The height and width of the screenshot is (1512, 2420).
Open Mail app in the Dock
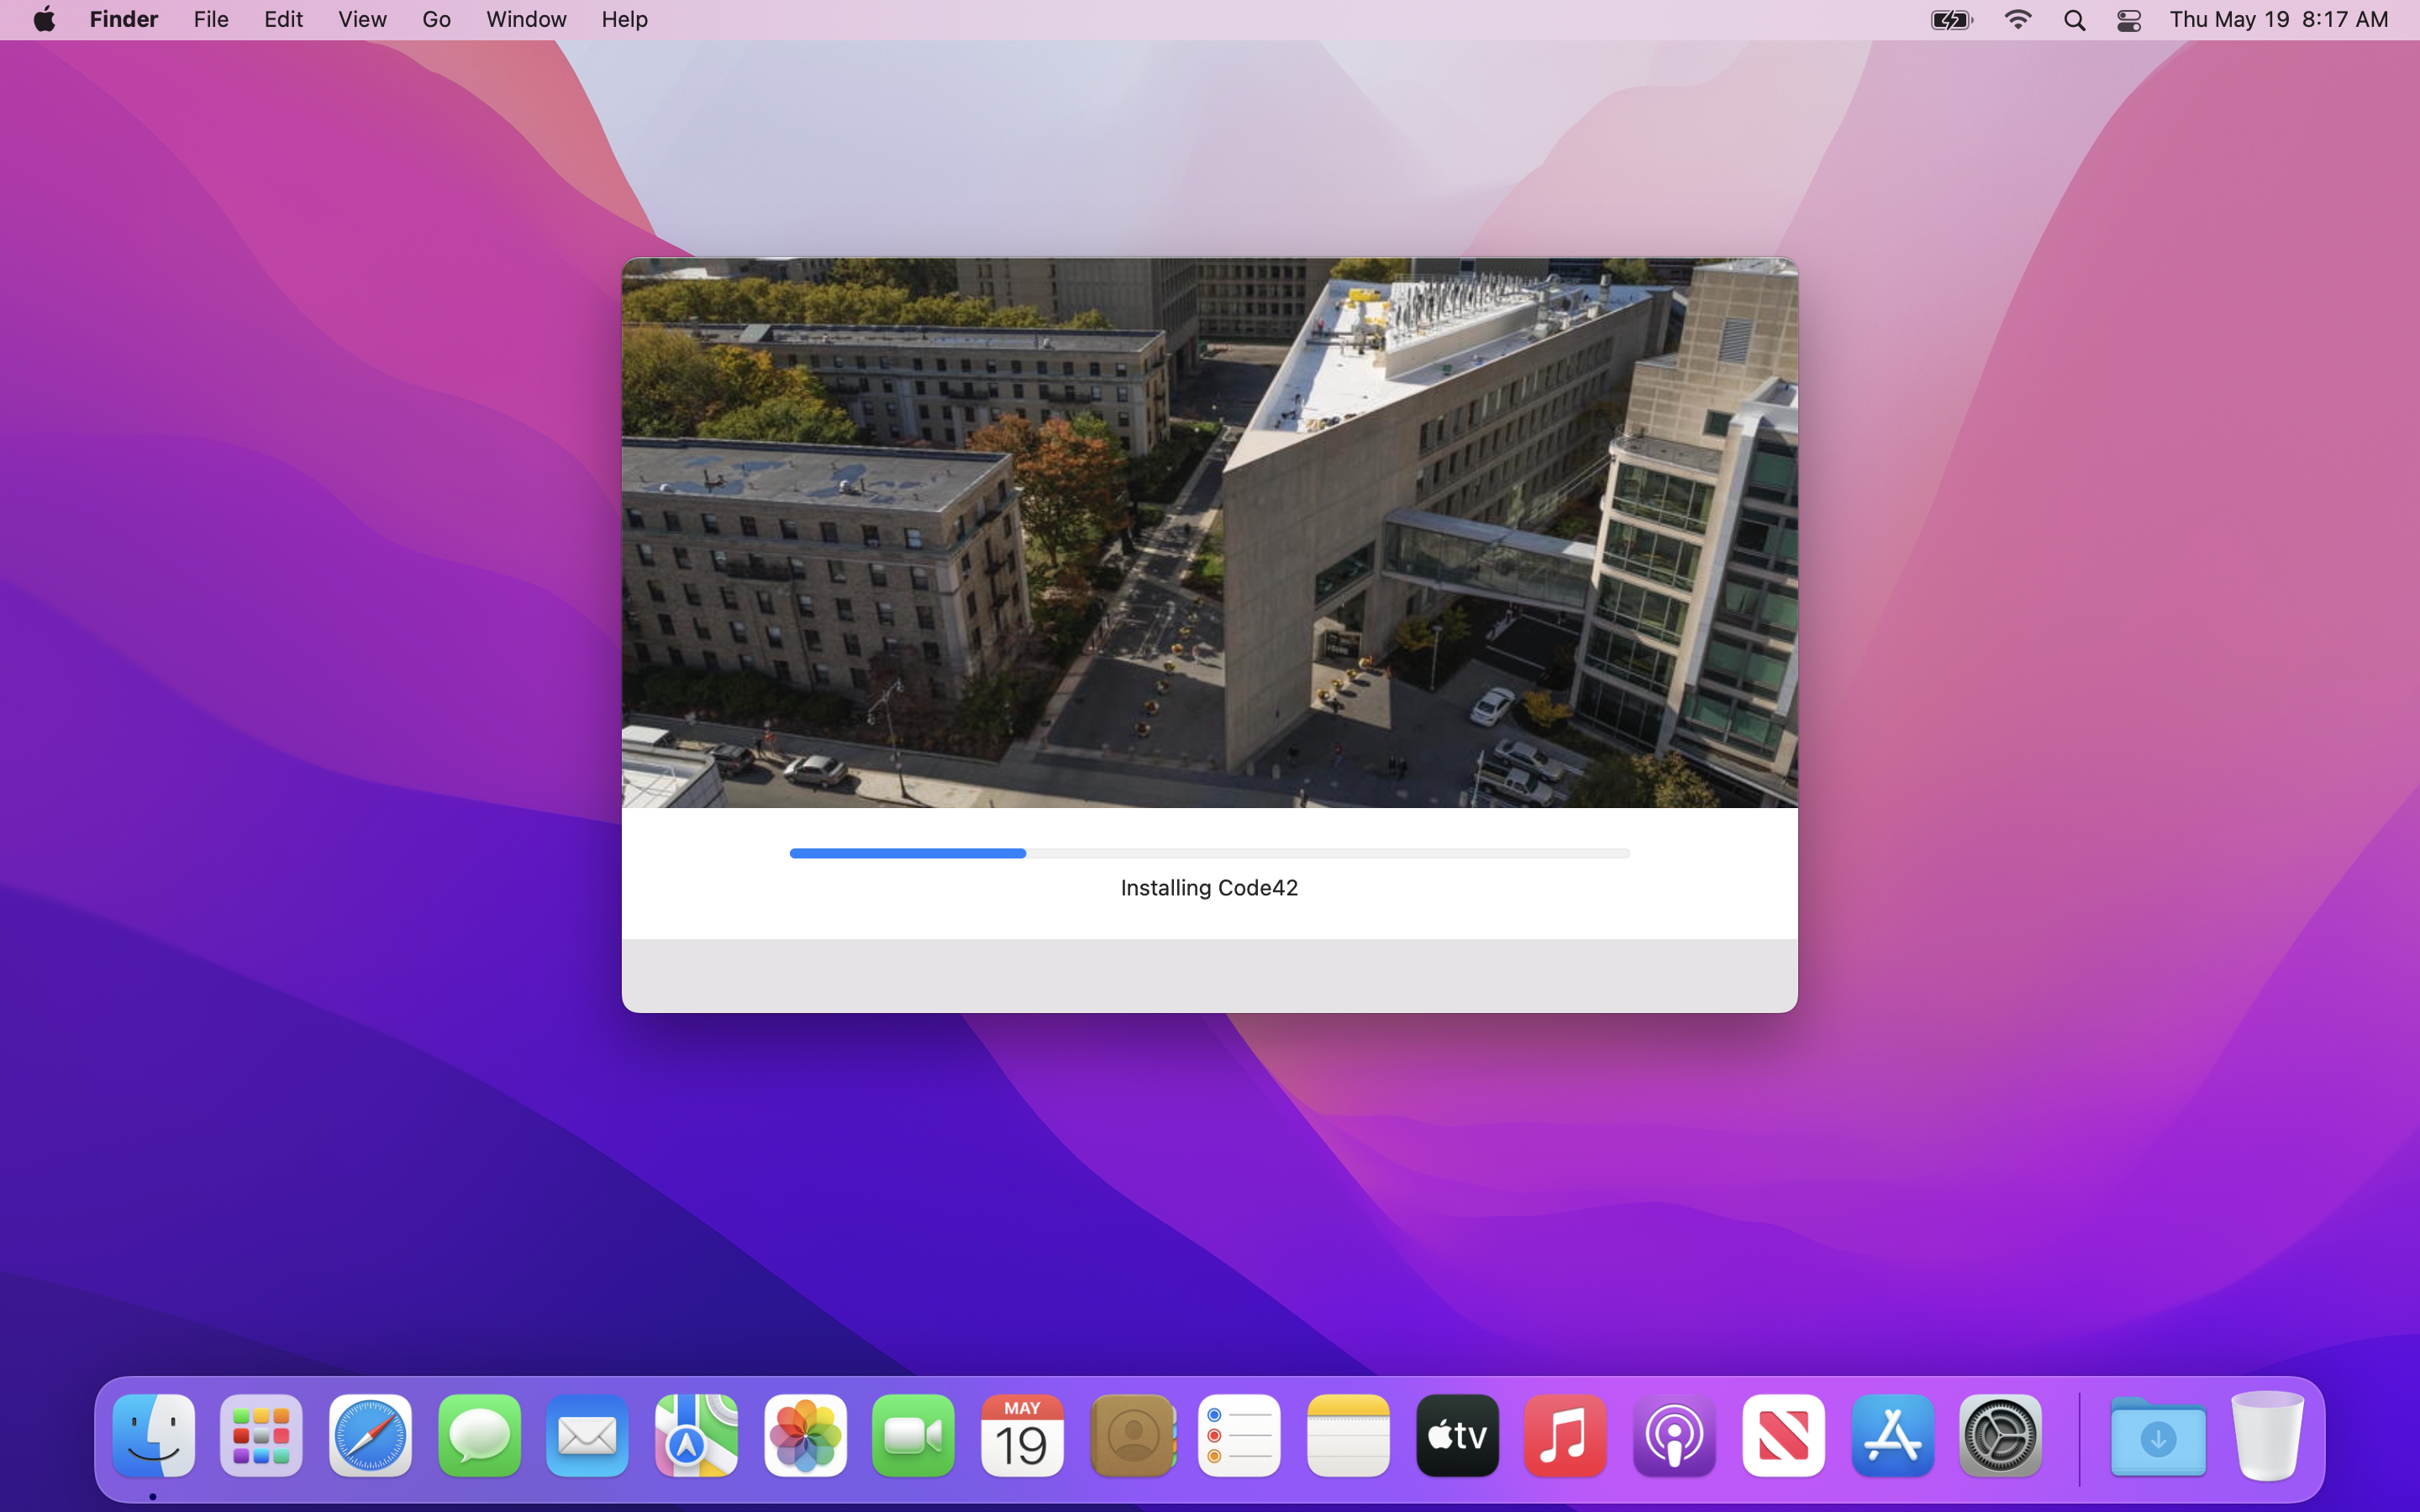tap(587, 1435)
